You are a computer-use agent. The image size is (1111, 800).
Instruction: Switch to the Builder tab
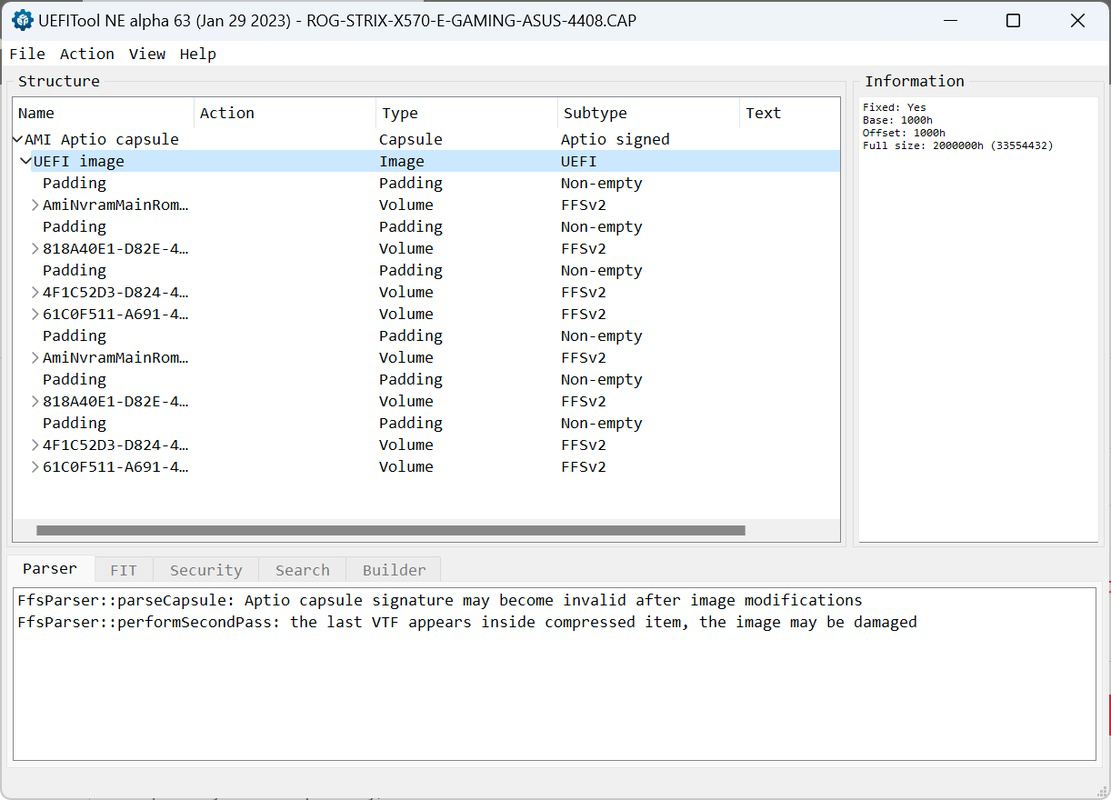394,570
